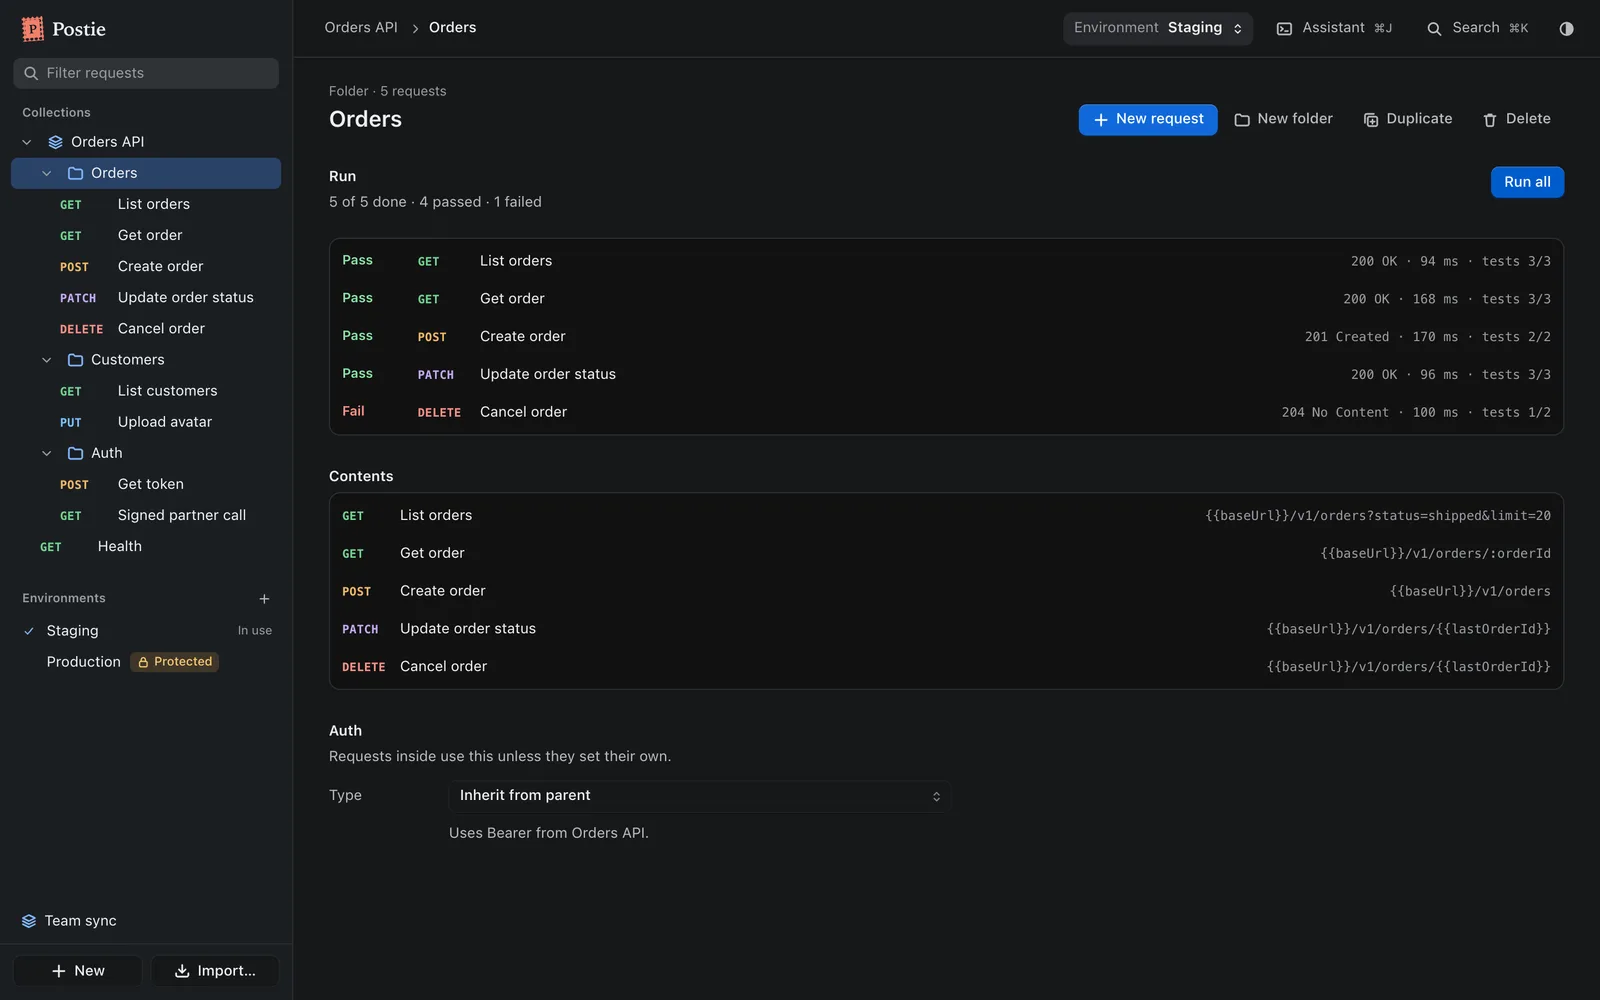1600x1000 pixels.
Task: Focus the Filter requests field
Action: pyautogui.click(x=146, y=73)
